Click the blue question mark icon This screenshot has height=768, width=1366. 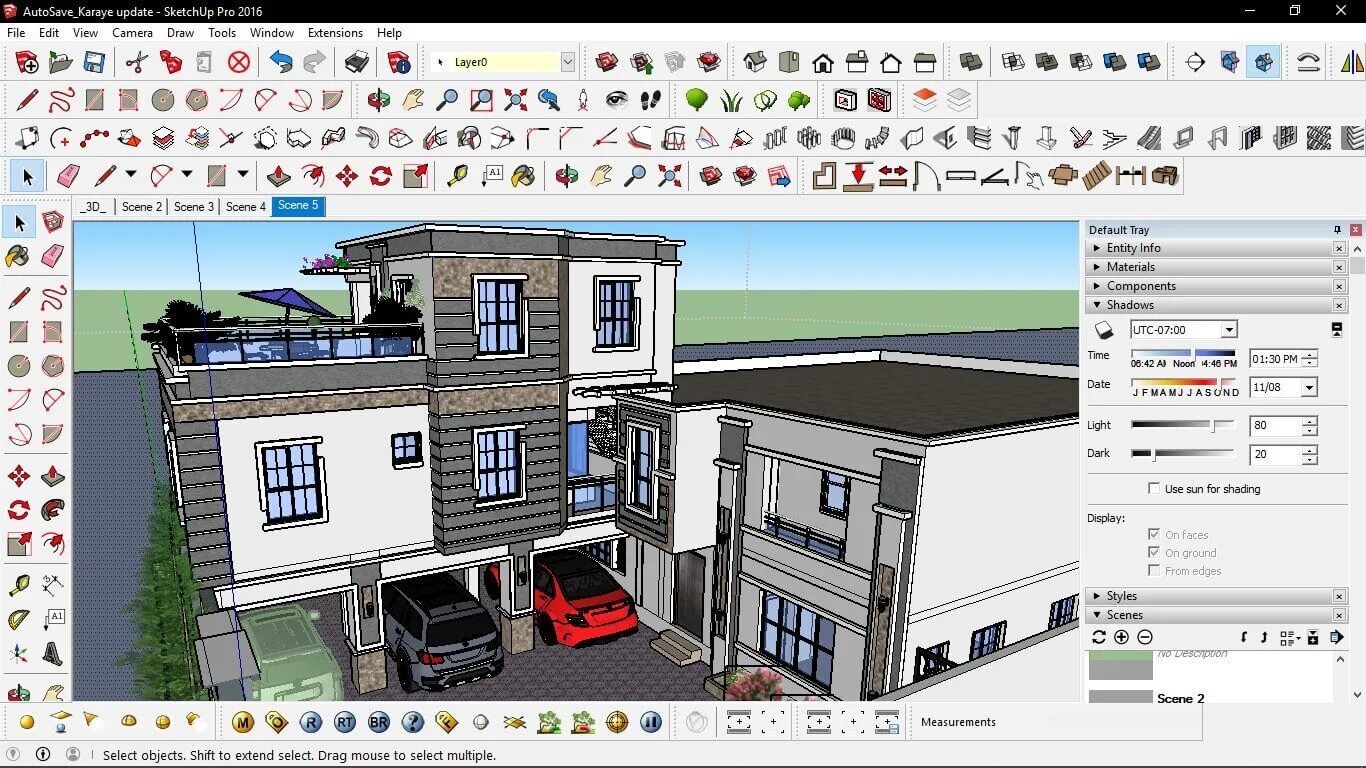[x=413, y=722]
